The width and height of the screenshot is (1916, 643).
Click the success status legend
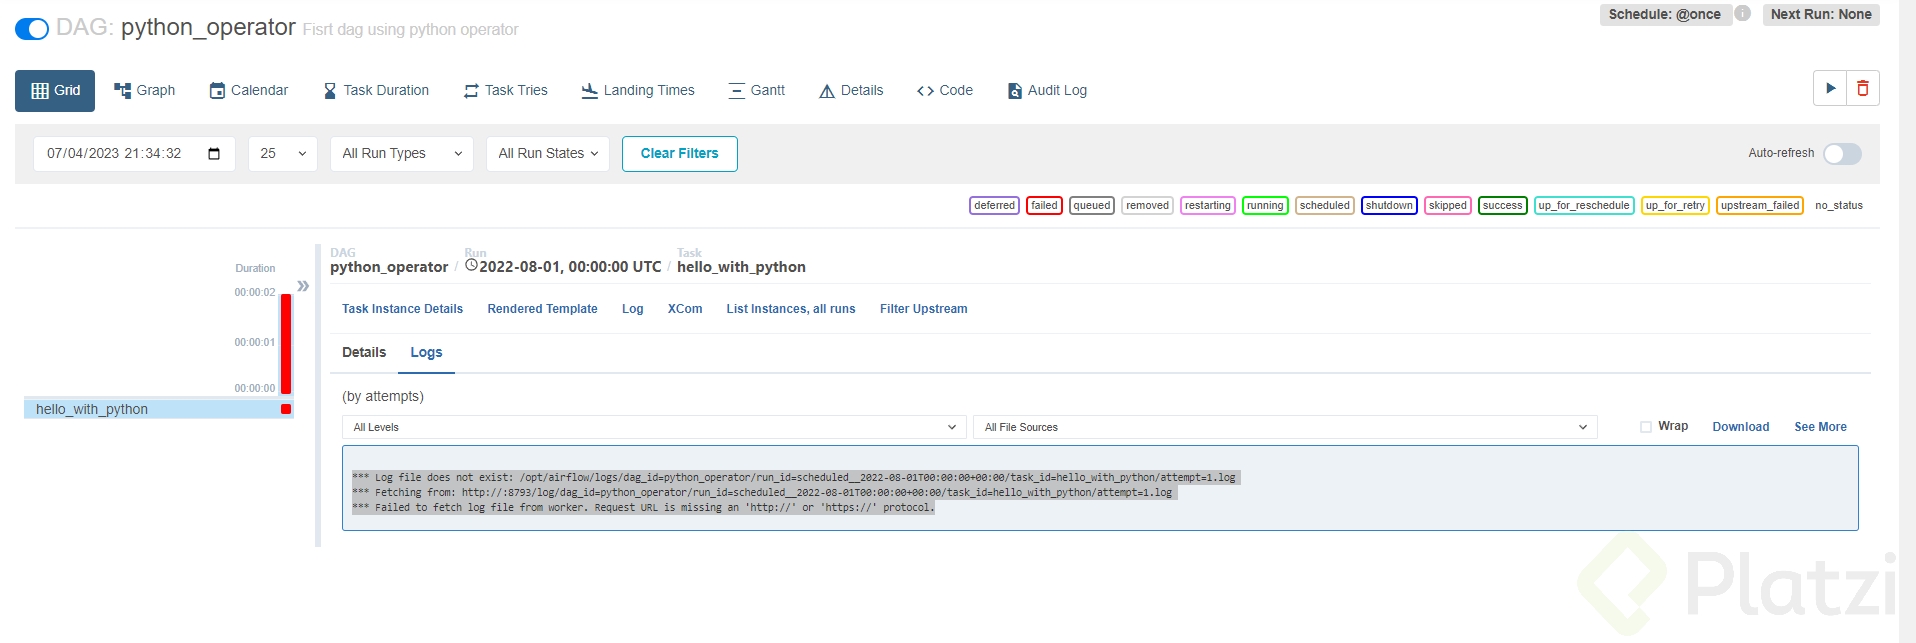click(x=1503, y=206)
